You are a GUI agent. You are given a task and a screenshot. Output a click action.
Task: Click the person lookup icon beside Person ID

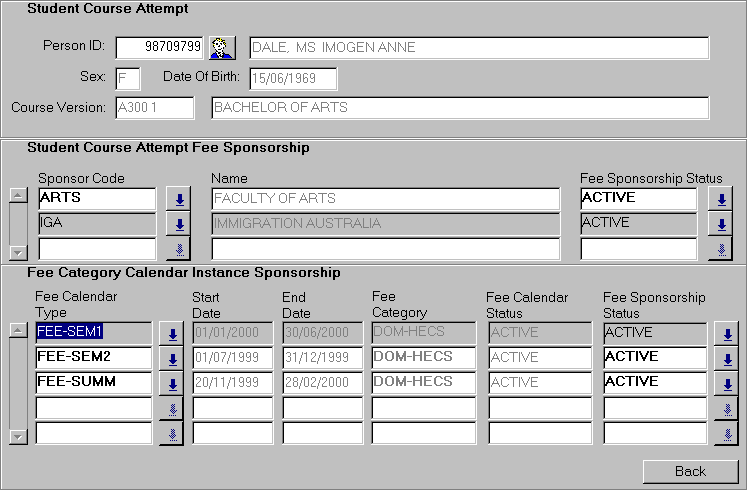221,47
